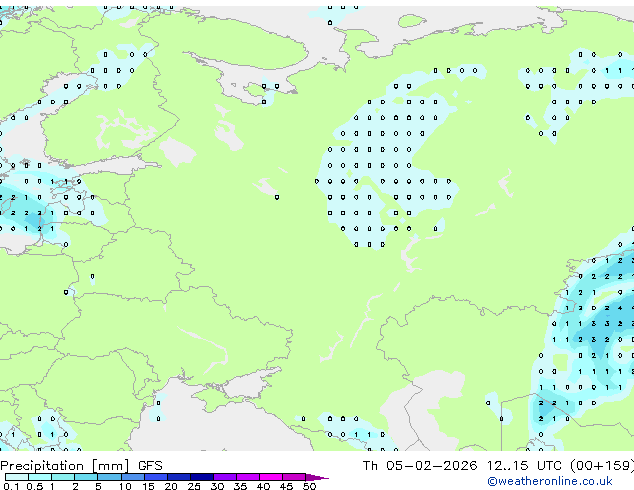
Task: Click the '12..15 UTC' time label
Action: (524, 466)
